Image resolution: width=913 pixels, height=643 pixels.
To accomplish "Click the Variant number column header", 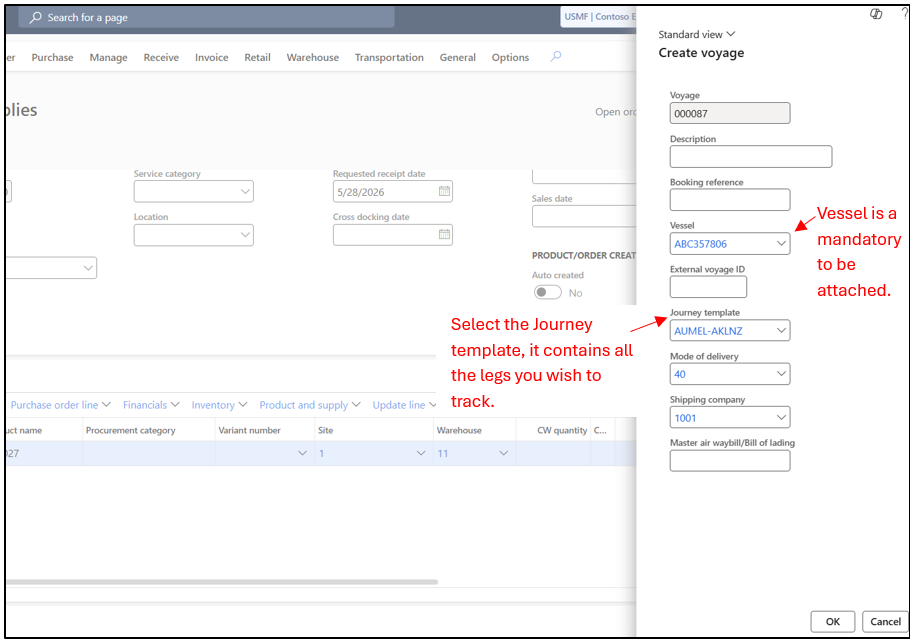I will pos(249,430).
